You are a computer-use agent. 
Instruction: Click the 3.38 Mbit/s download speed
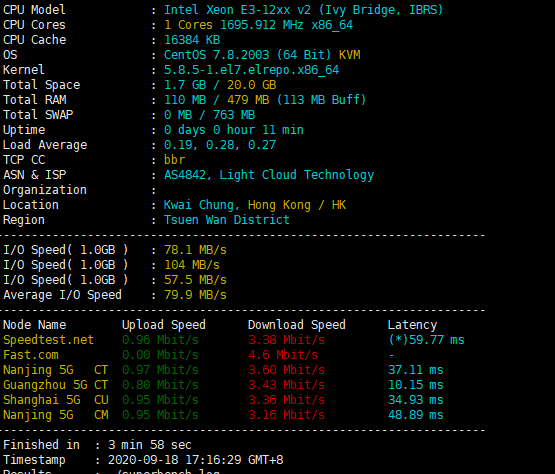[286, 340]
